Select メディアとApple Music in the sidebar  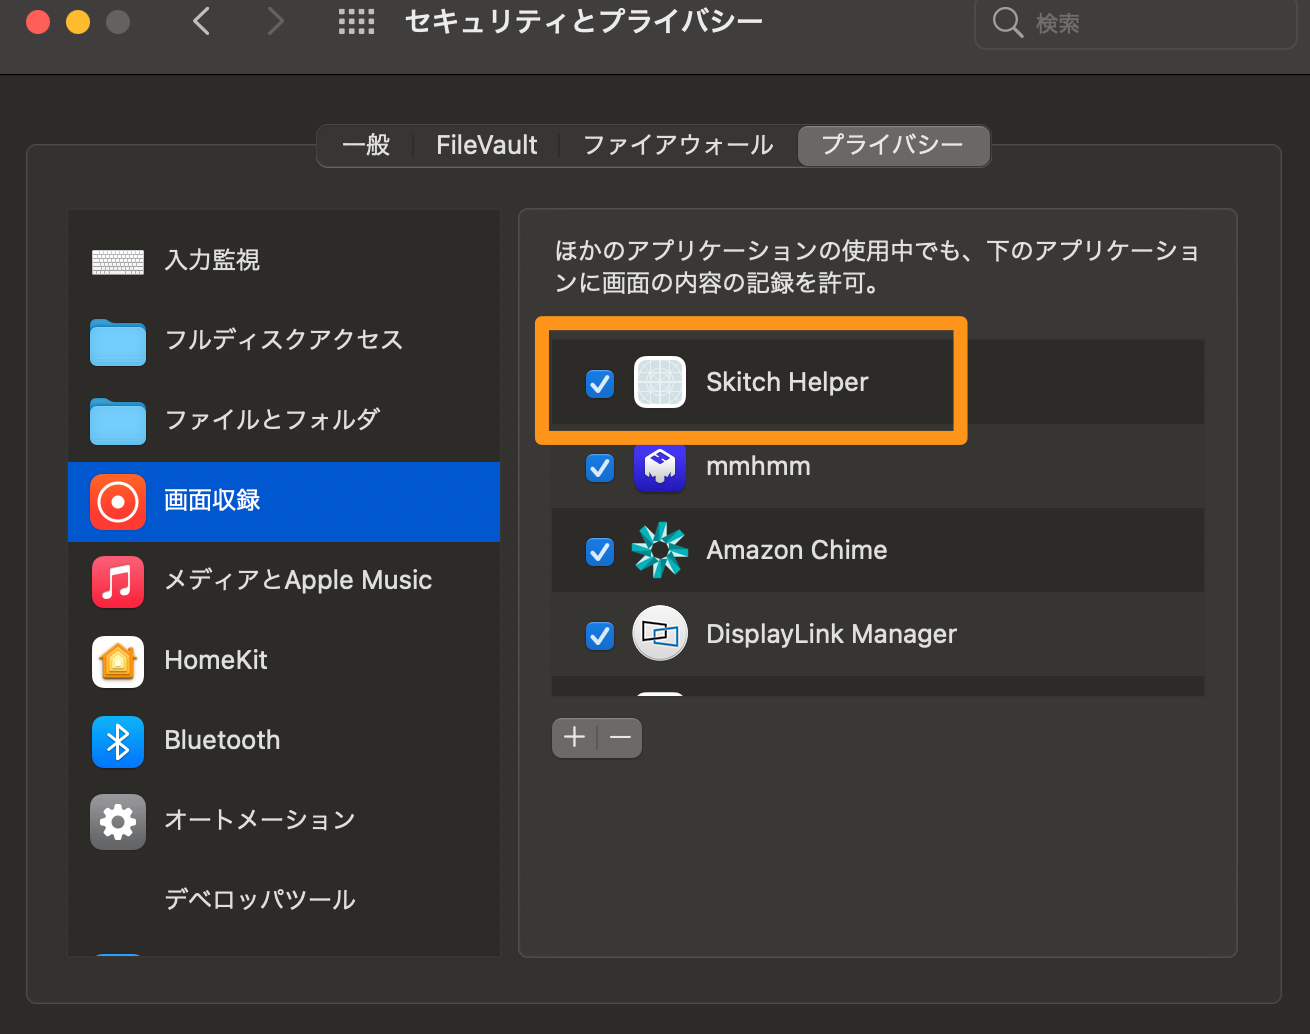pyautogui.click(x=284, y=581)
